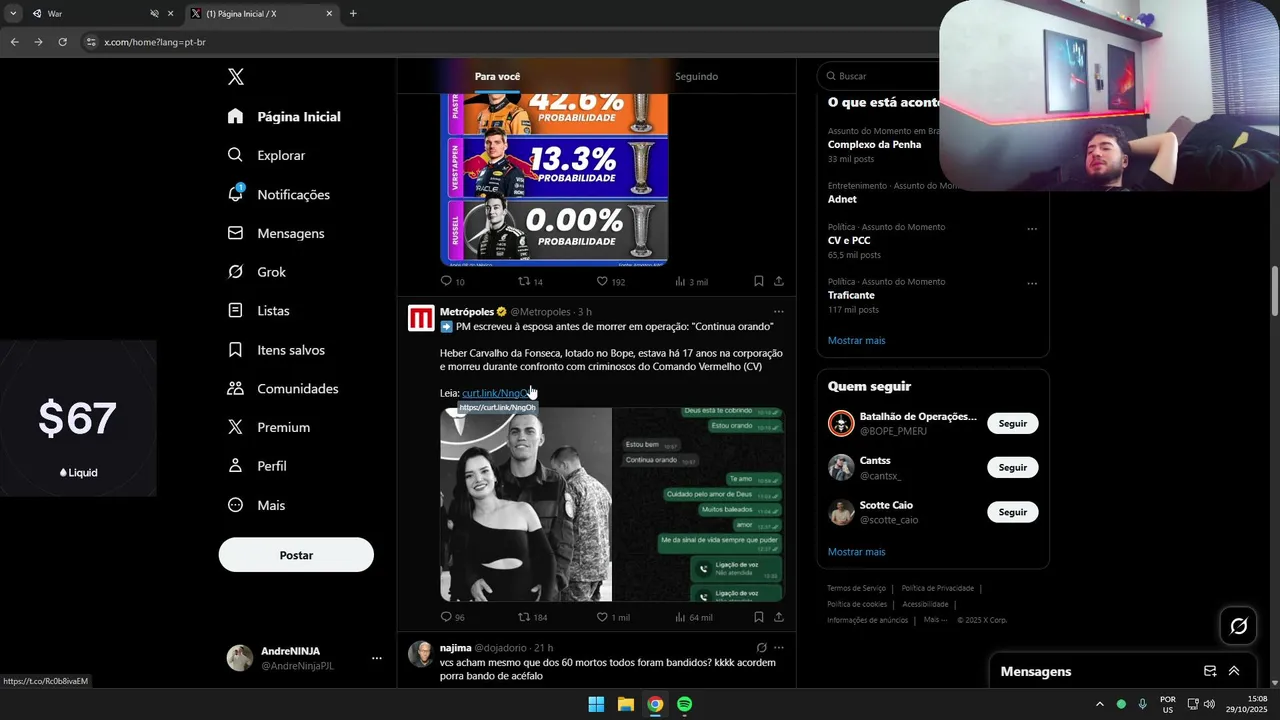The image size is (1280, 720).
Task: Share the Metrópoles post
Action: click(x=779, y=617)
